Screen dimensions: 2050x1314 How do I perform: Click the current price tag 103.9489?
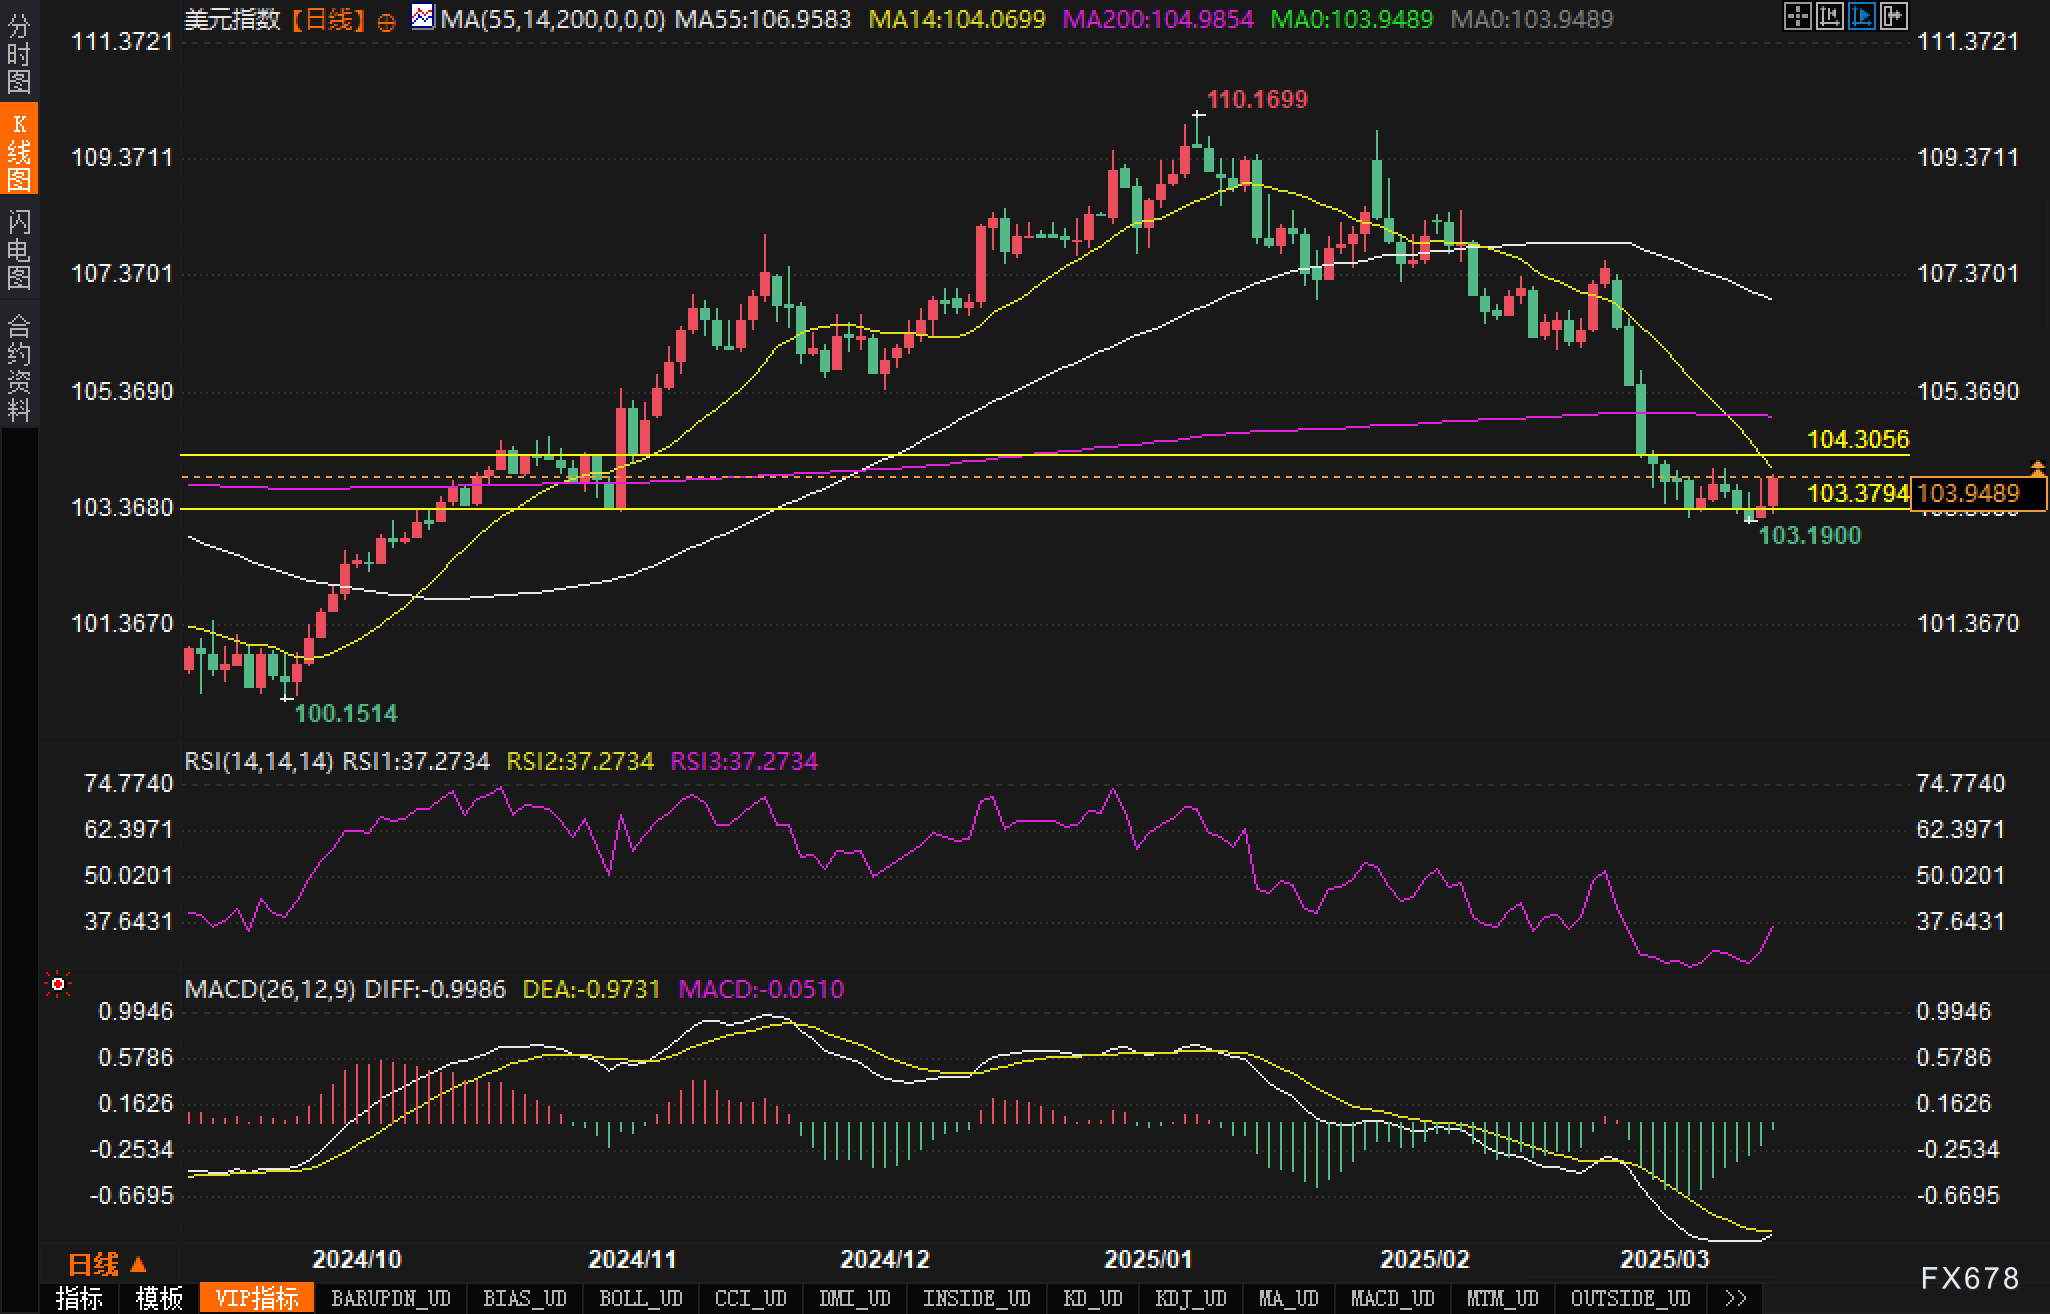1968,493
